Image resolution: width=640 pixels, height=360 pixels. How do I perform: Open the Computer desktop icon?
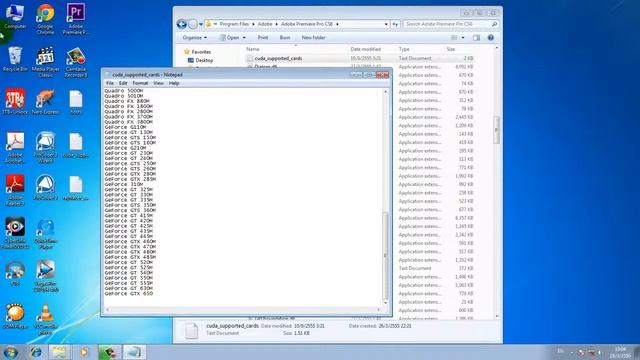[x=15, y=16]
